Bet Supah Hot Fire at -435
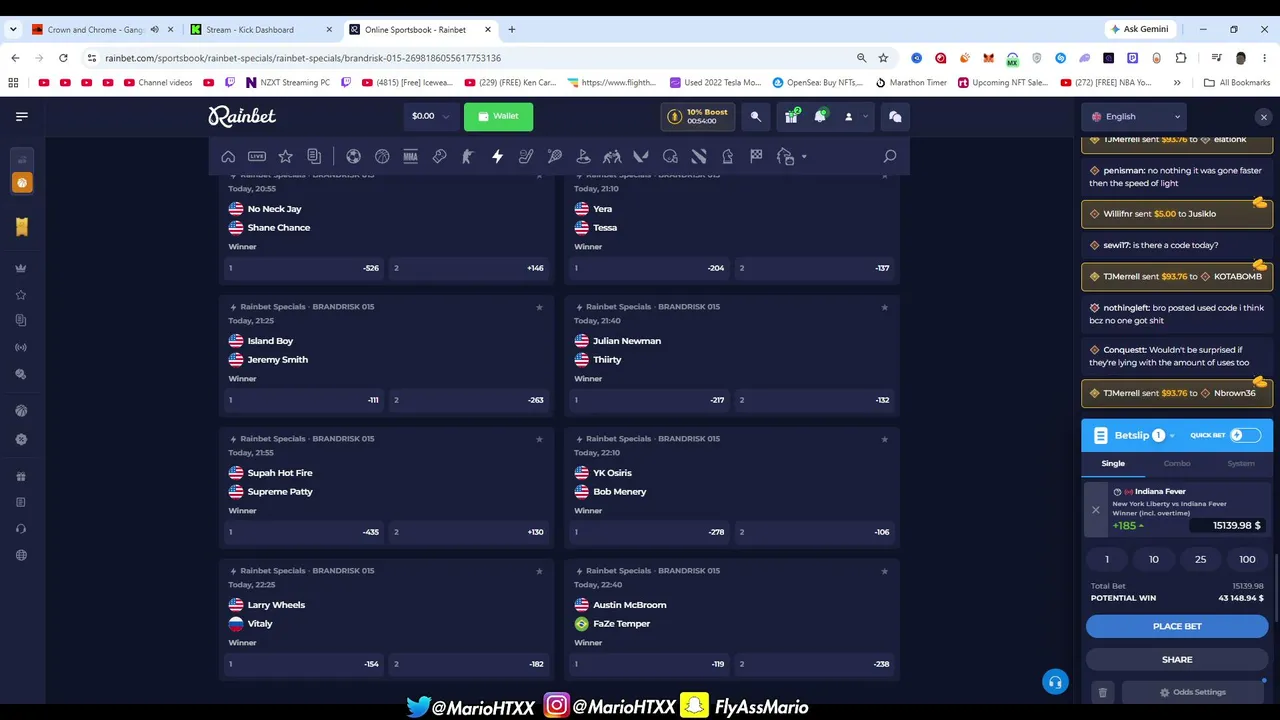1280x720 pixels. click(x=304, y=532)
